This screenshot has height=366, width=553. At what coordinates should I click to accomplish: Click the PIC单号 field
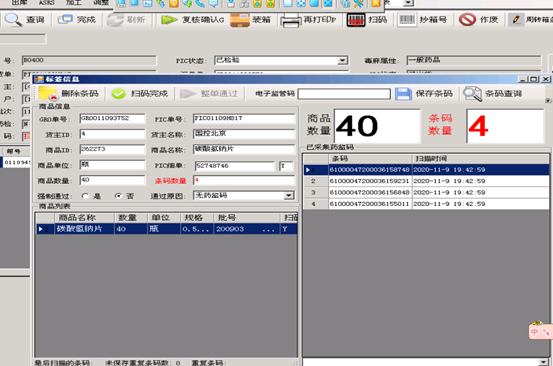pos(244,118)
